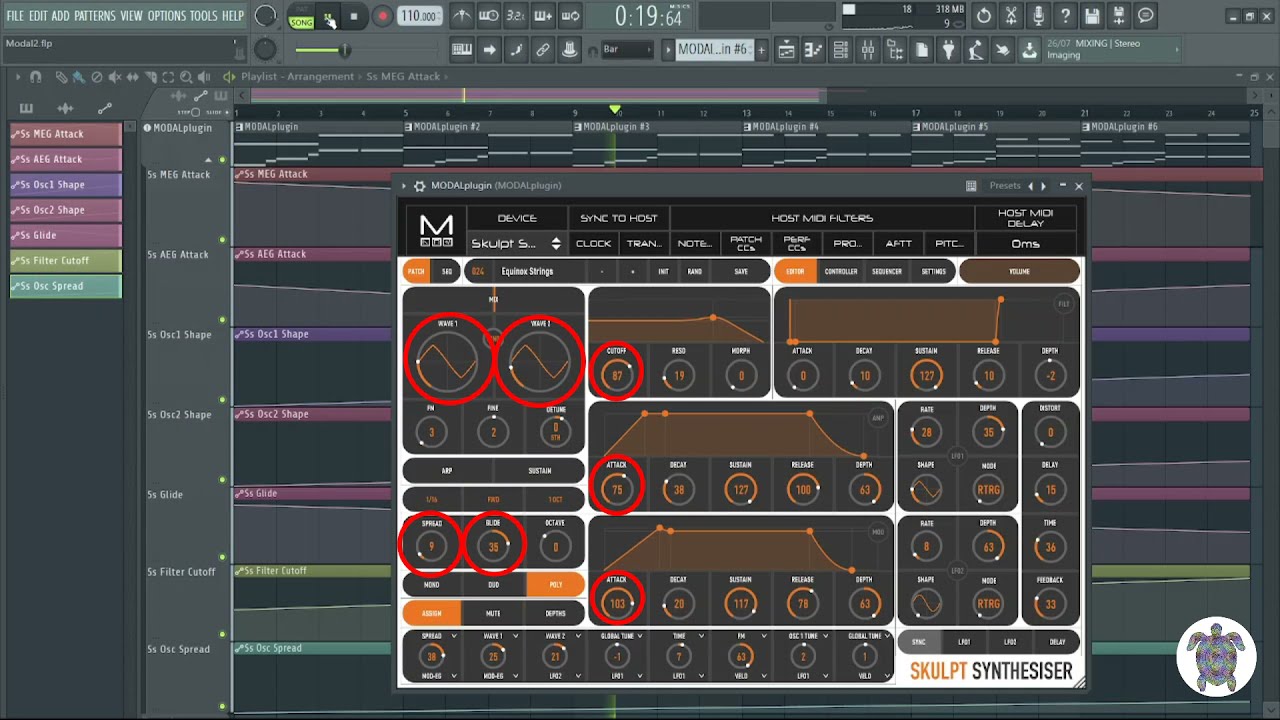
Task: Click the SAVE patch button
Action: pos(741,271)
